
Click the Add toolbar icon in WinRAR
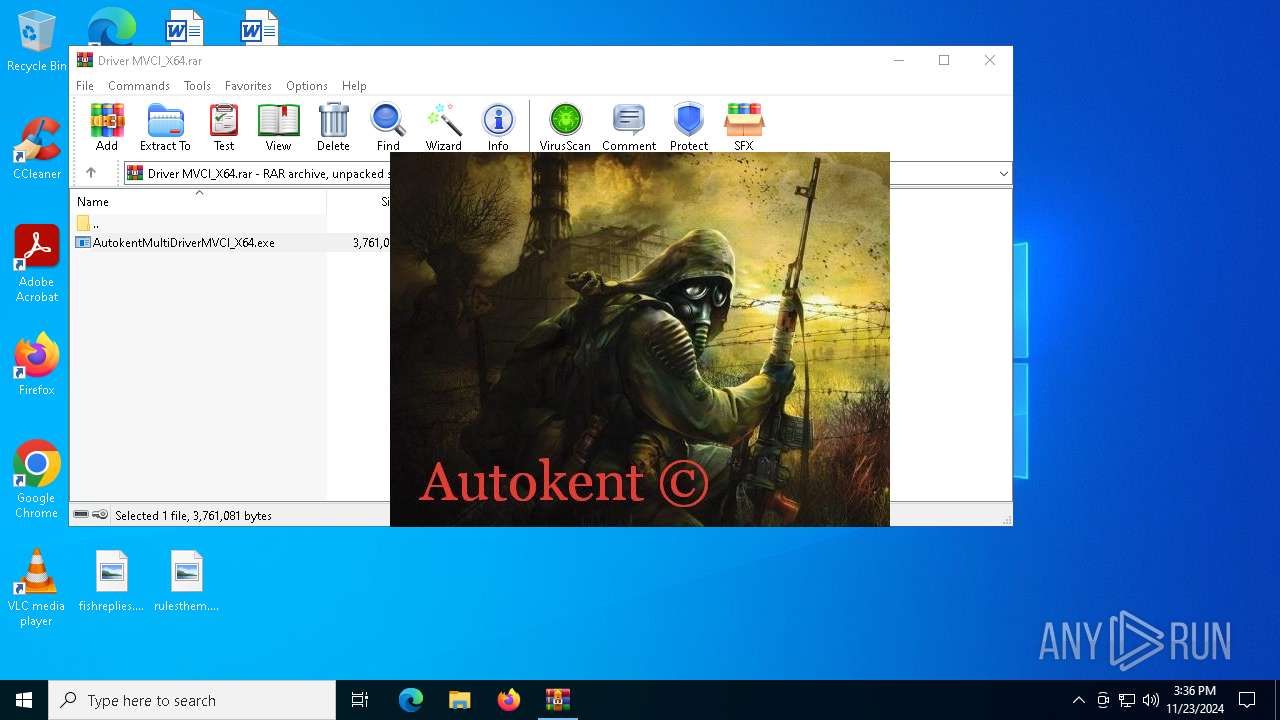pos(107,127)
